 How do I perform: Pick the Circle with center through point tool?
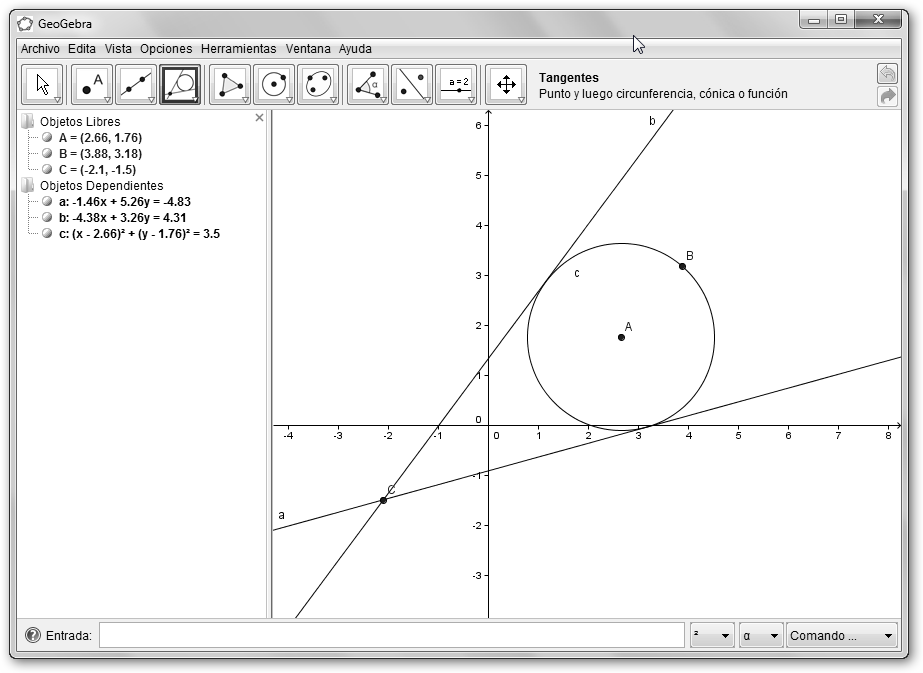coord(274,85)
